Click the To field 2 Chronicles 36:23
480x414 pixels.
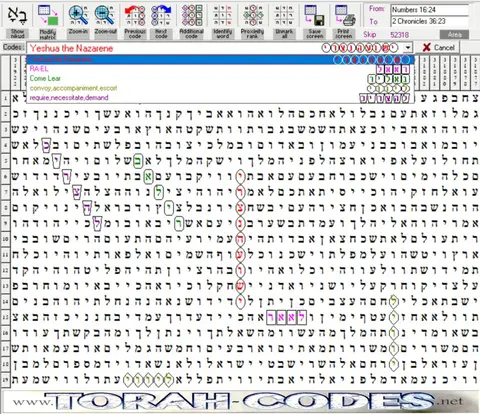click(x=430, y=21)
